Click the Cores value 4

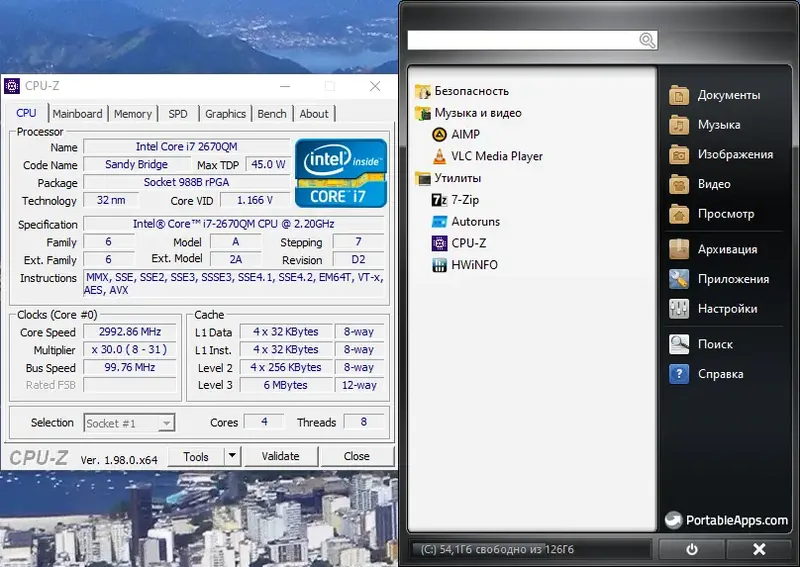(x=264, y=422)
